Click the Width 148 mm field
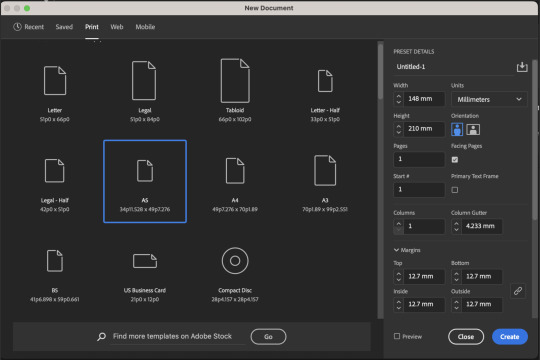 (424, 99)
